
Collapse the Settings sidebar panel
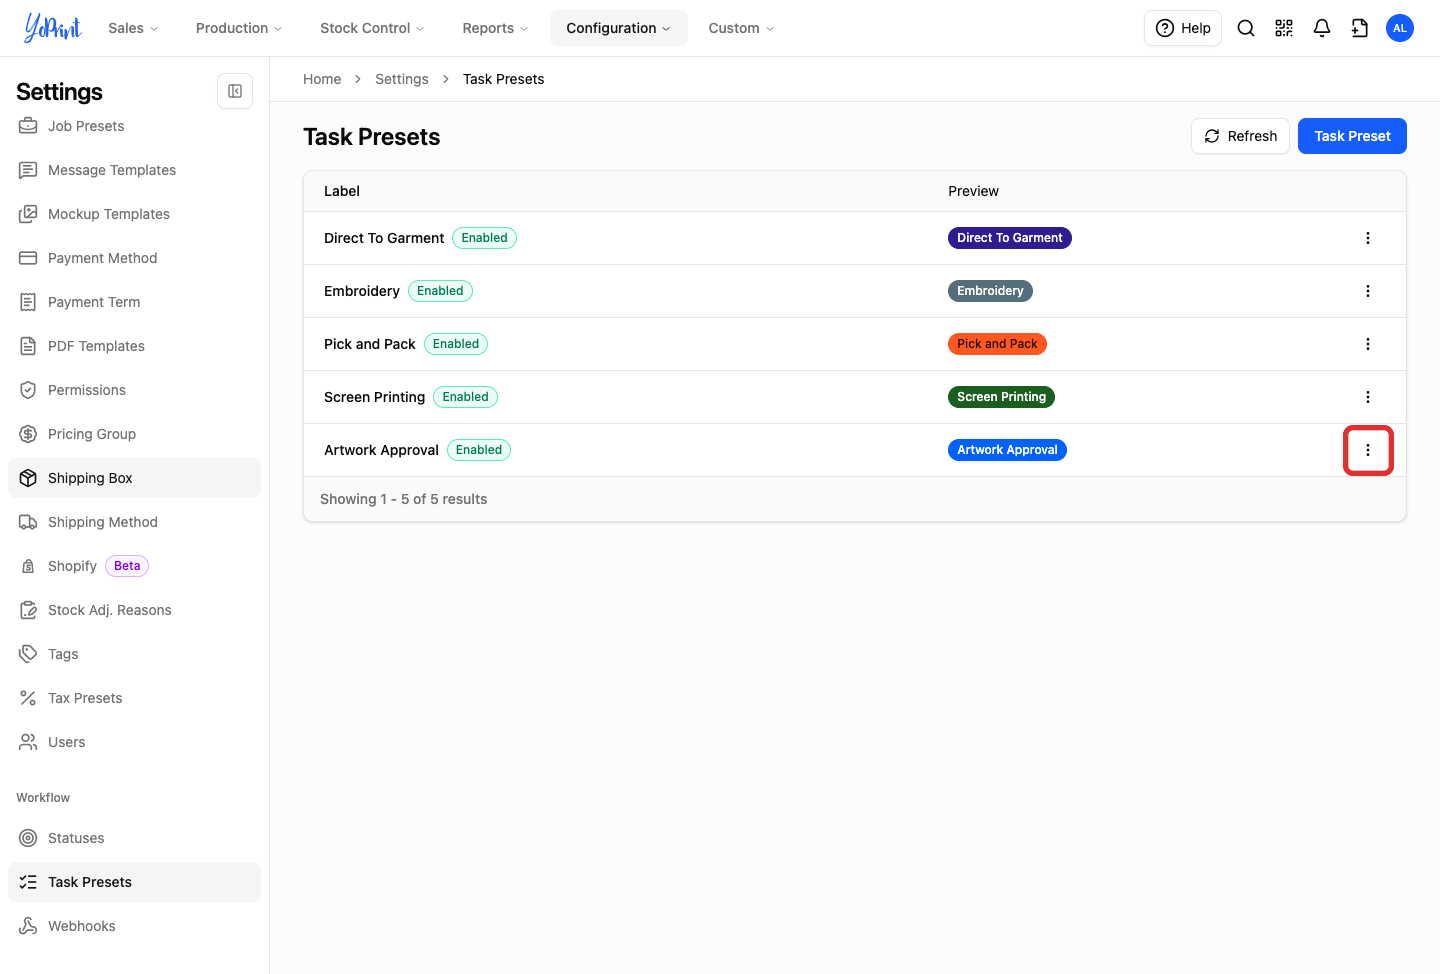(x=235, y=91)
